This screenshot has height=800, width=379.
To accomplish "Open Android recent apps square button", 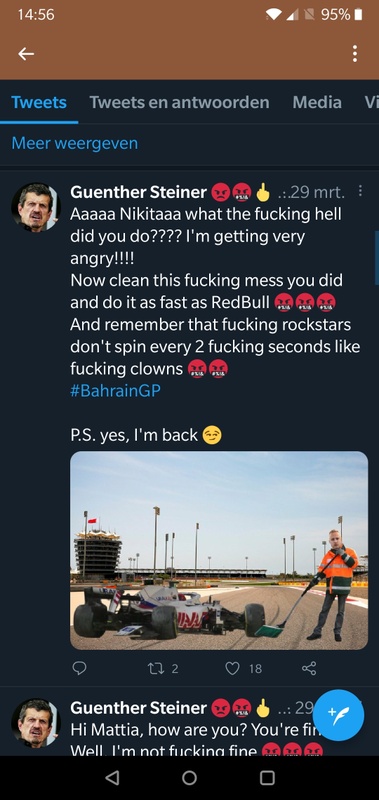I will coord(267,777).
